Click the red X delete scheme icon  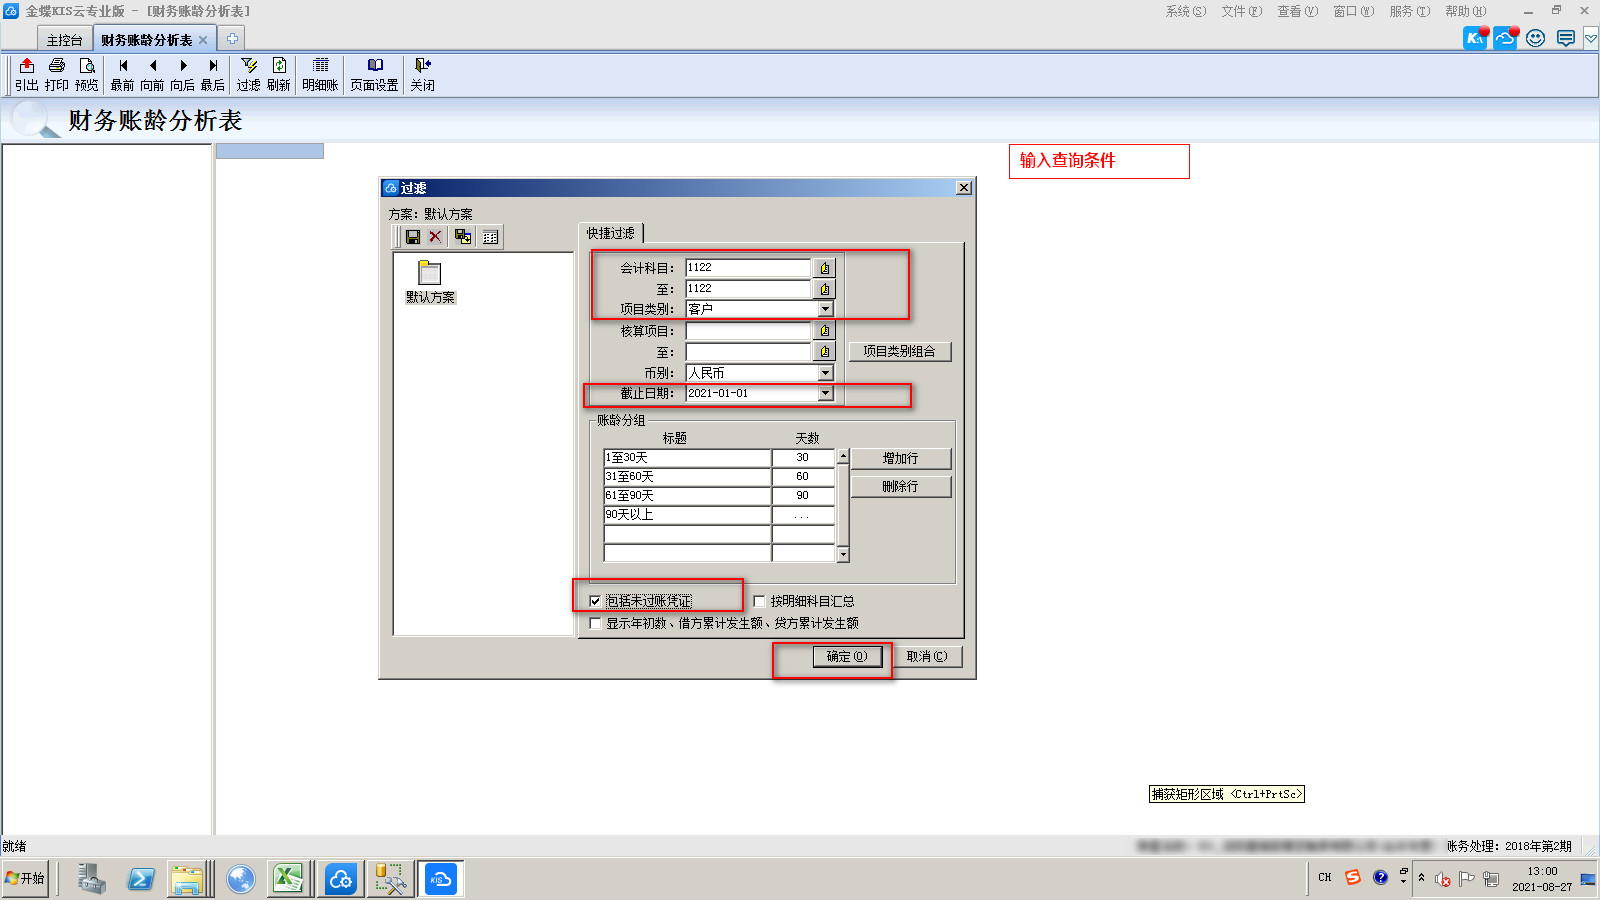[435, 237]
